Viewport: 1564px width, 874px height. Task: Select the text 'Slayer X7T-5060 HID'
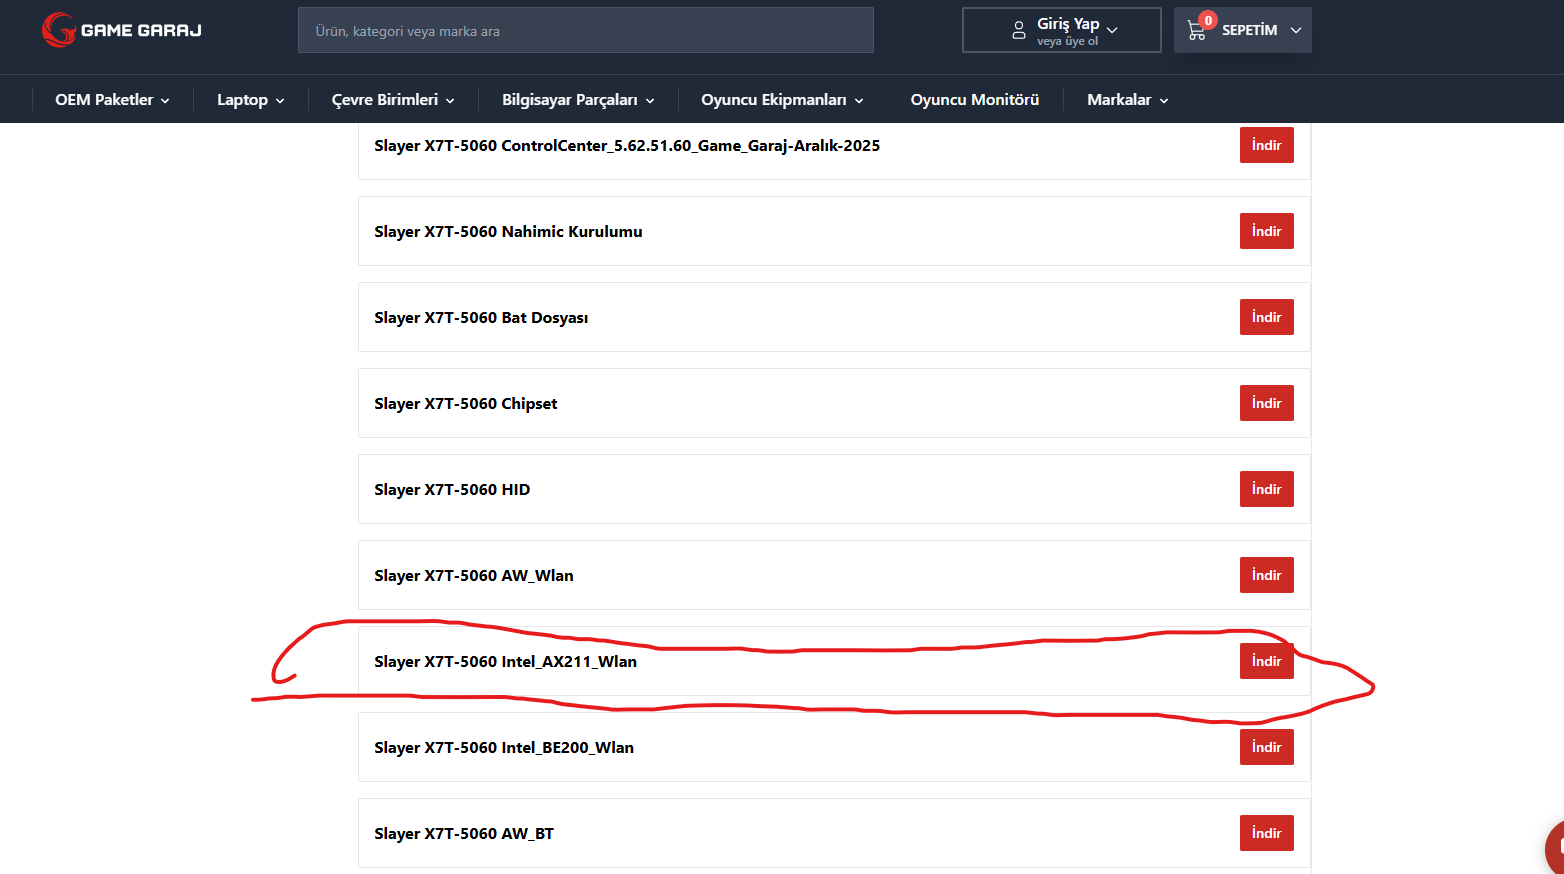click(452, 489)
